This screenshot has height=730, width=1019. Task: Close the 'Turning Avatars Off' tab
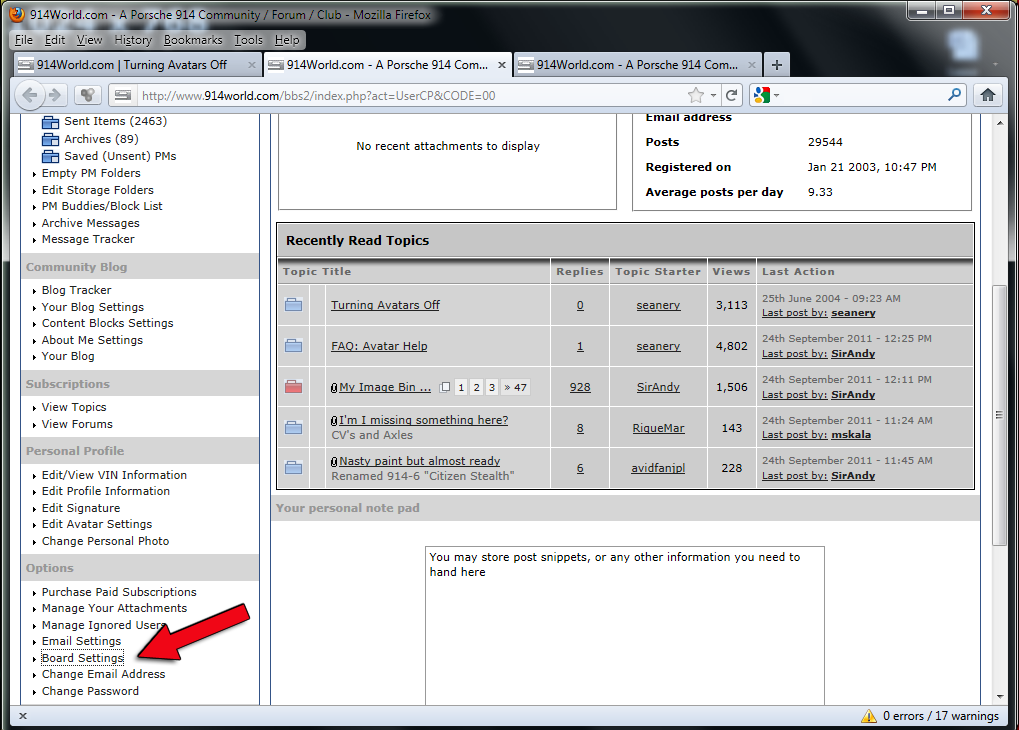[x=252, y=65]
